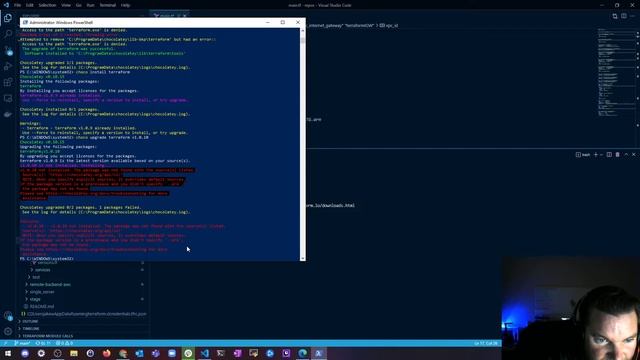Expand the Outline section
The width and height of the screenshot is (640, 360).
click(30, 322)
